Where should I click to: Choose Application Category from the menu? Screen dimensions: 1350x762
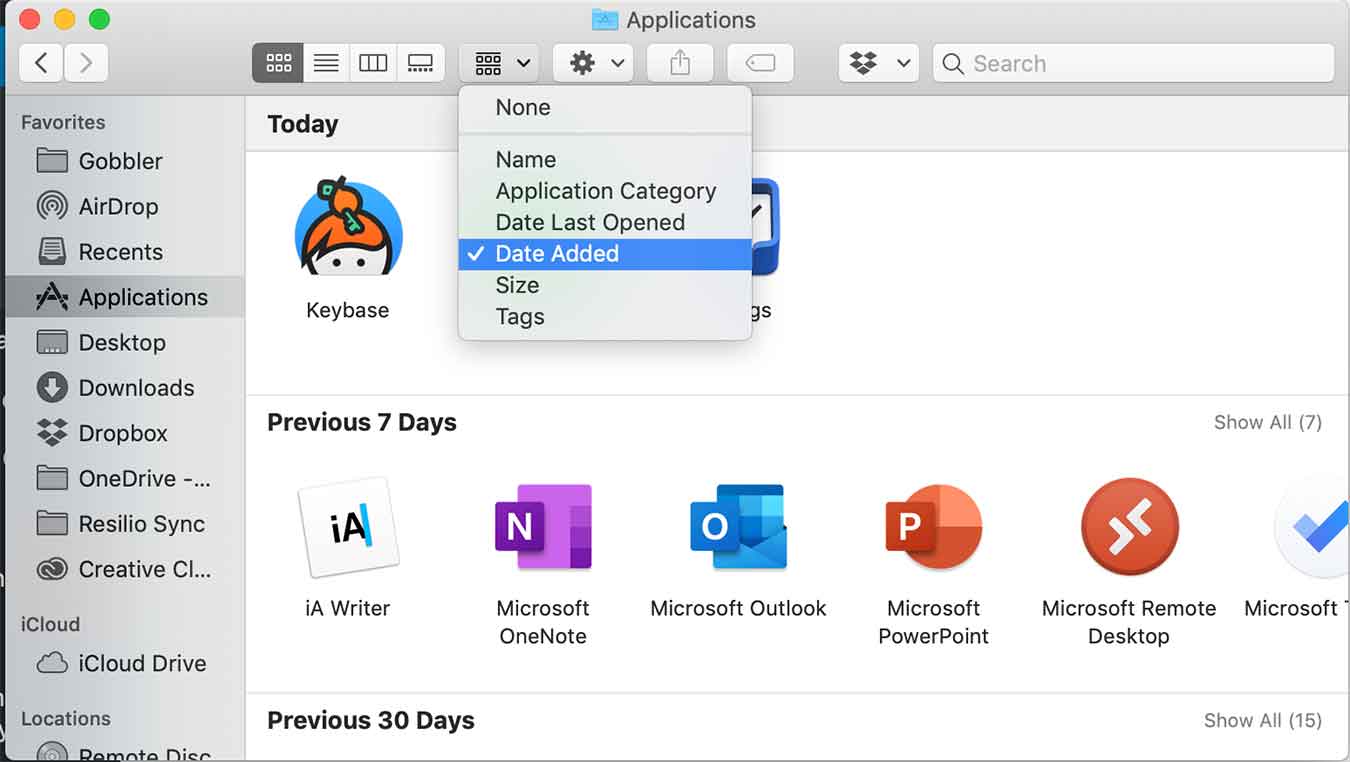[606, 191]
